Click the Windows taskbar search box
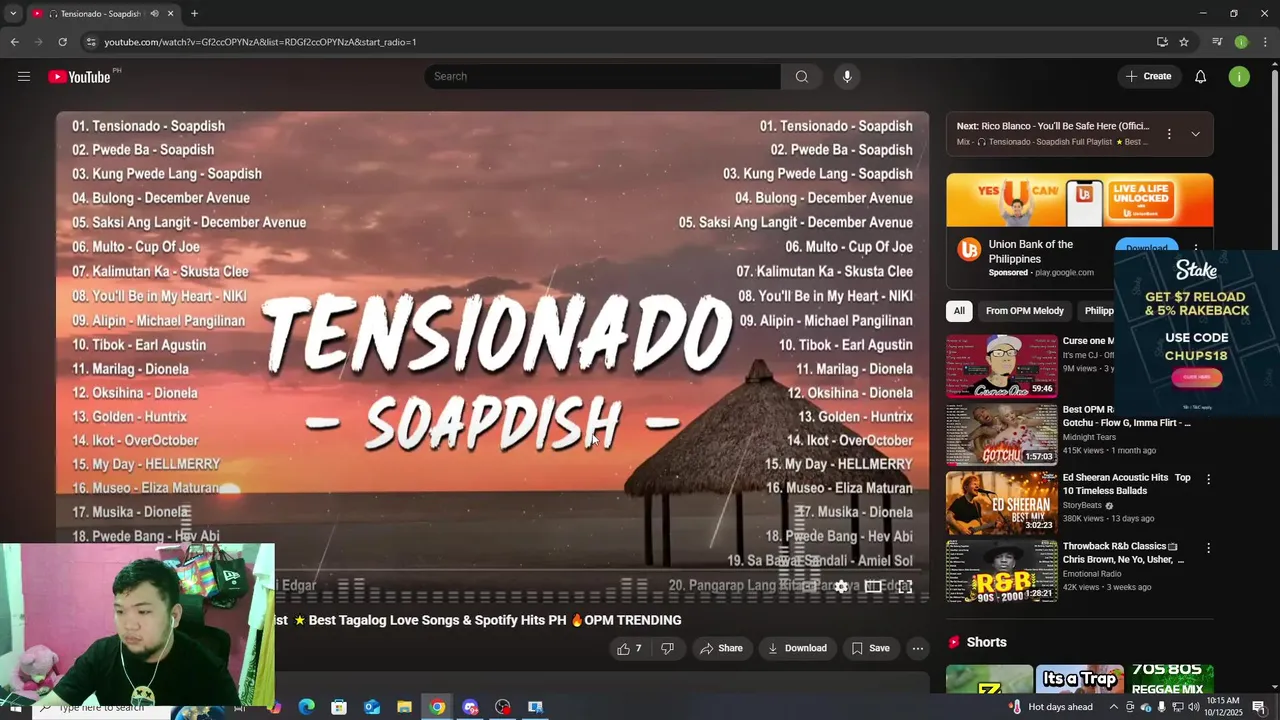The width and height of the screenshot is (1280, 720). (x=100, y=707)
